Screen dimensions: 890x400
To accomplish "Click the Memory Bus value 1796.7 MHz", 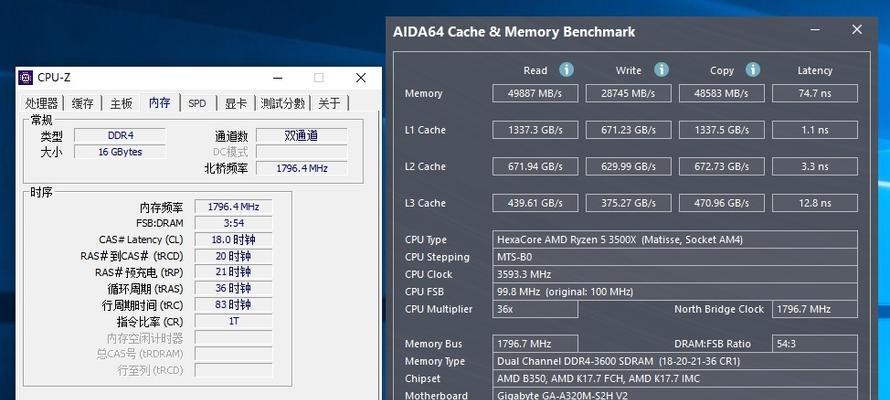I will pyautogui.click(x=535, y=344).
